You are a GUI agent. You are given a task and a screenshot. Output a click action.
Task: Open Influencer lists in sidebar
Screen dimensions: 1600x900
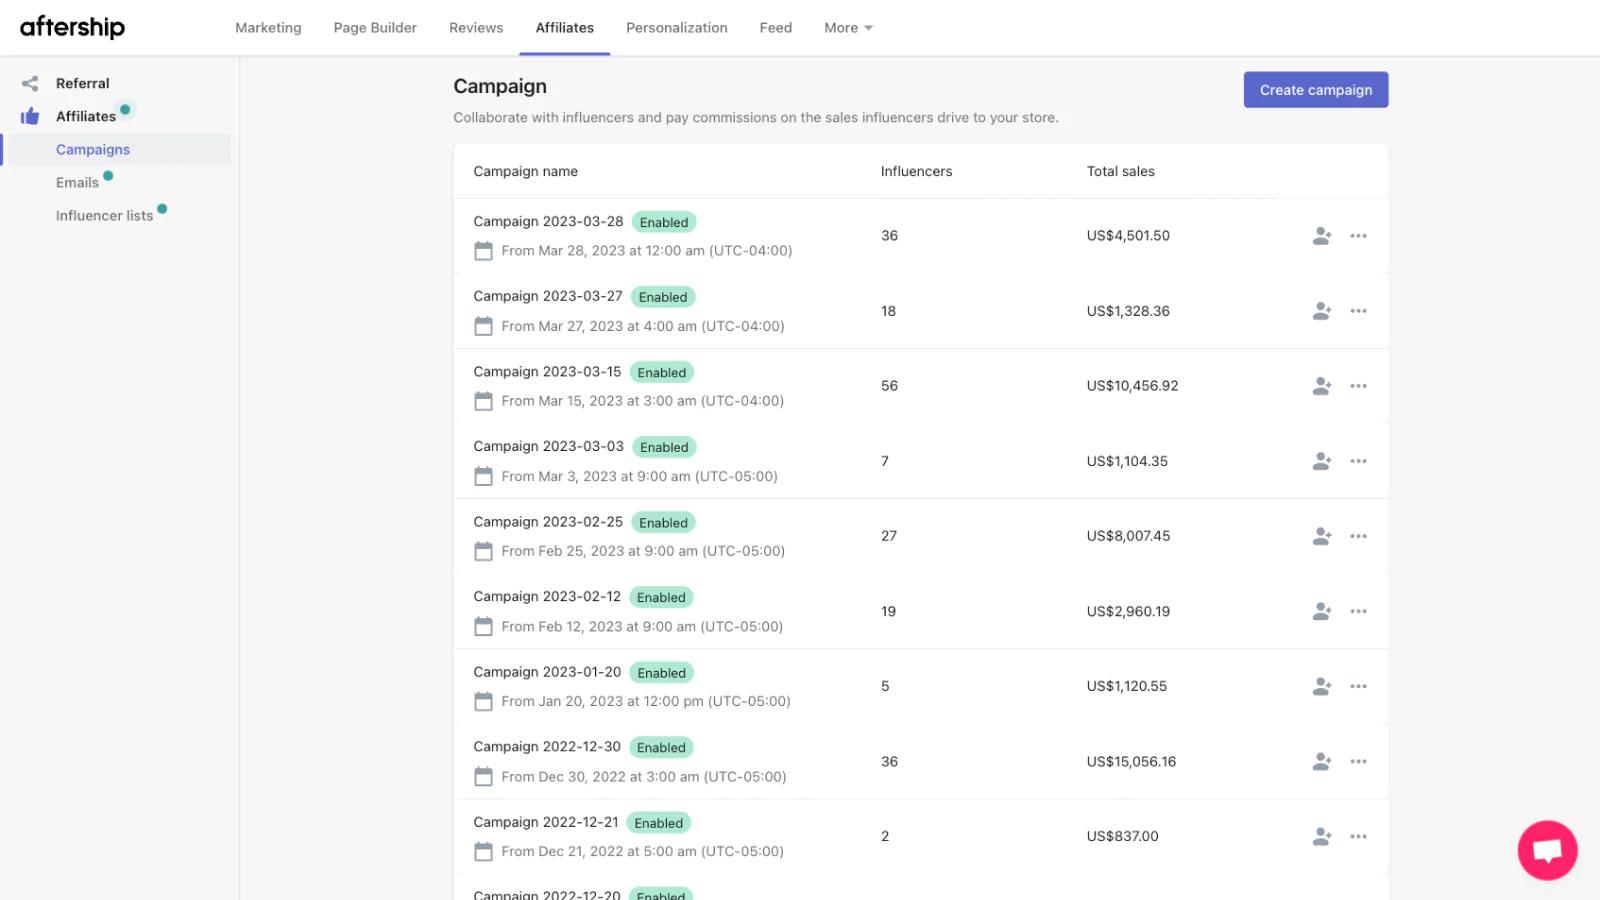coord(104,215)
